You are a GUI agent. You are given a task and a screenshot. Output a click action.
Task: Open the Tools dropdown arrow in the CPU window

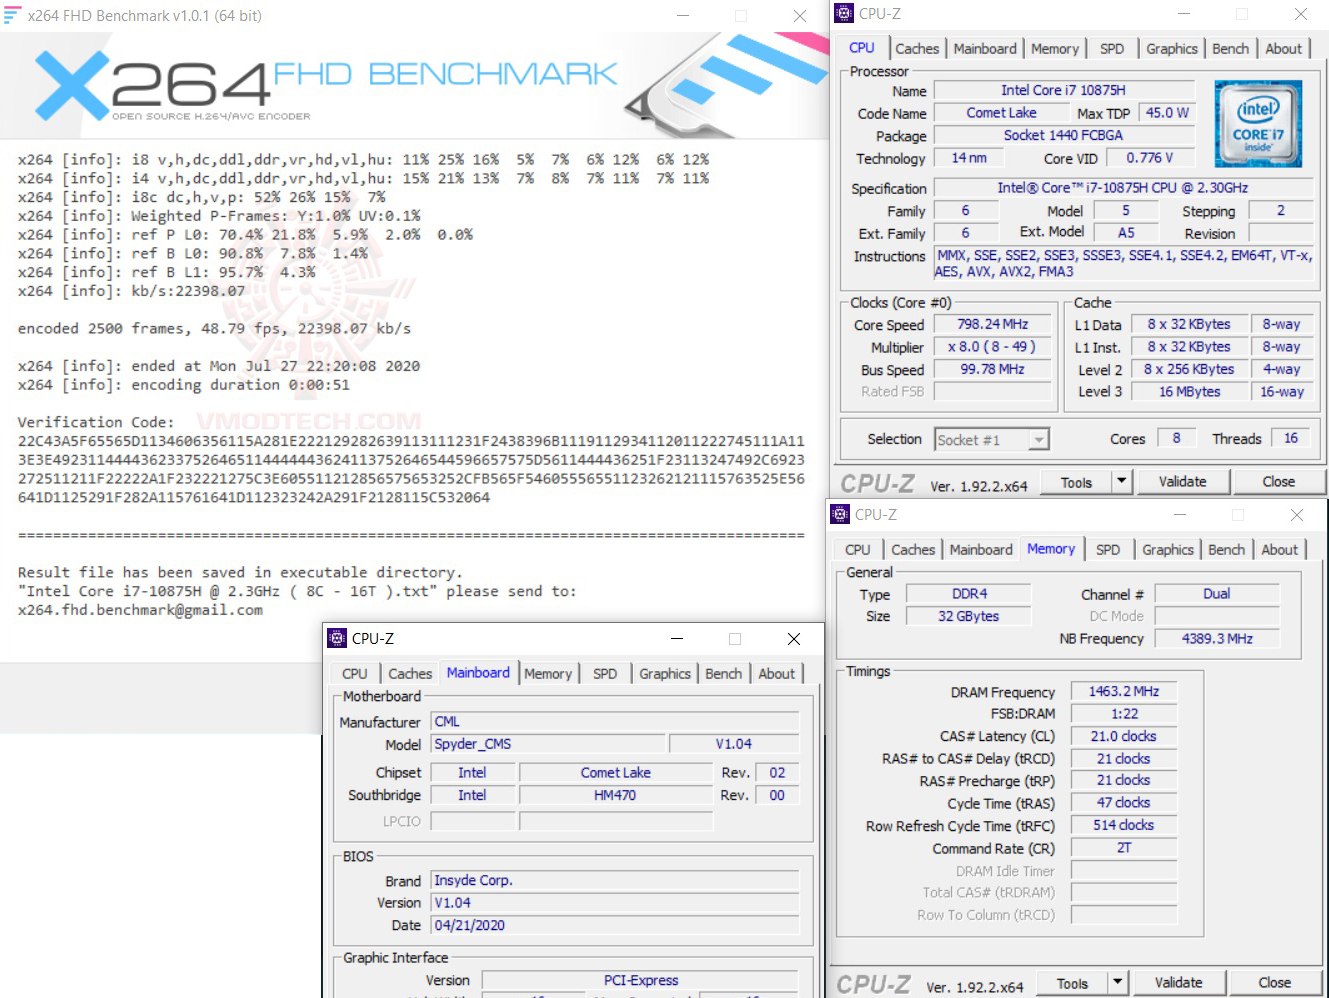point(1121,482)
